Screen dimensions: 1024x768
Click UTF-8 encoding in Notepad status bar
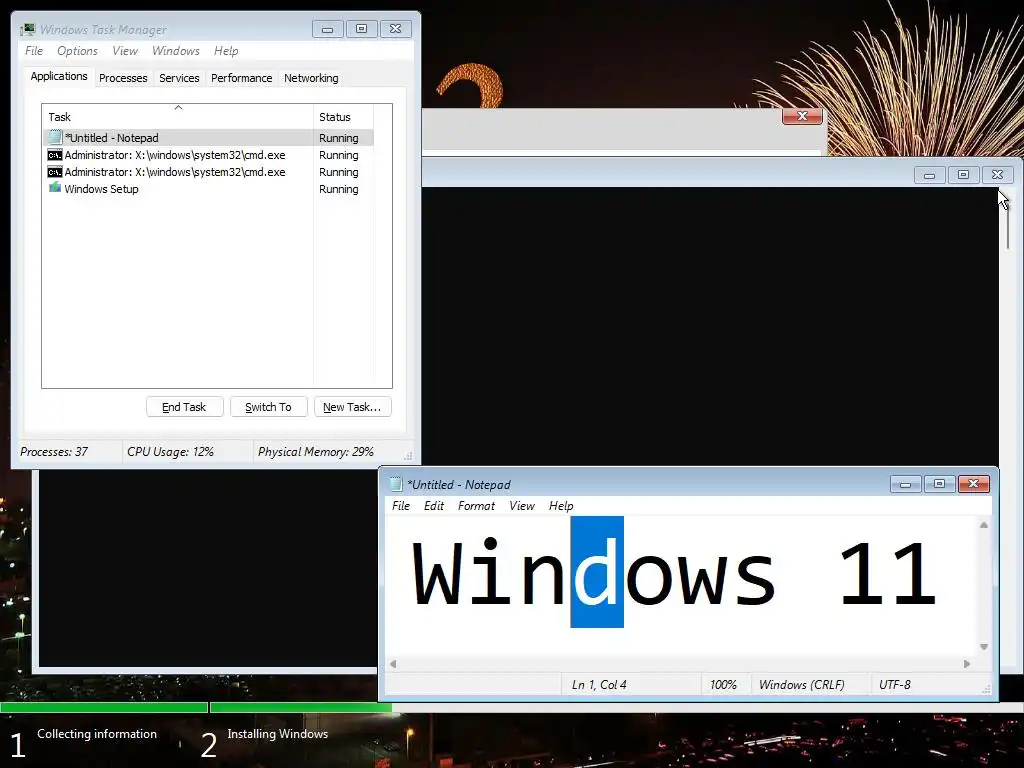895,685
